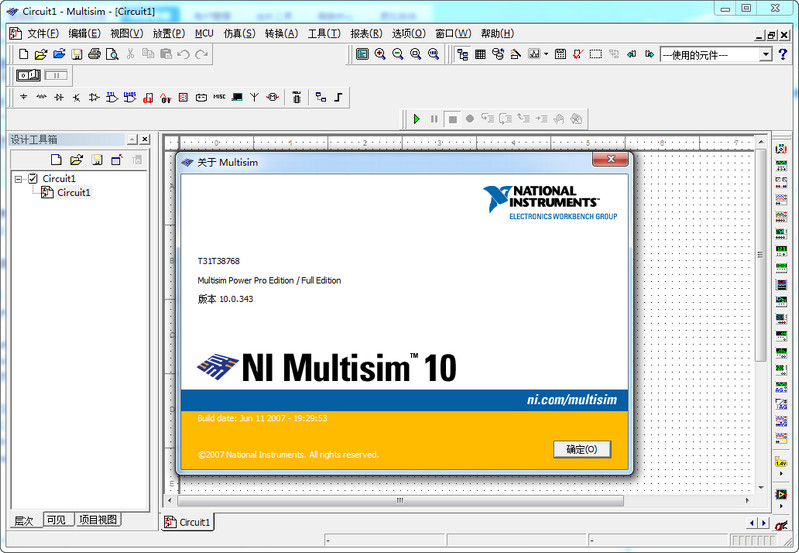Select the Capture Screen Area tool

click(x=596, y=54)
